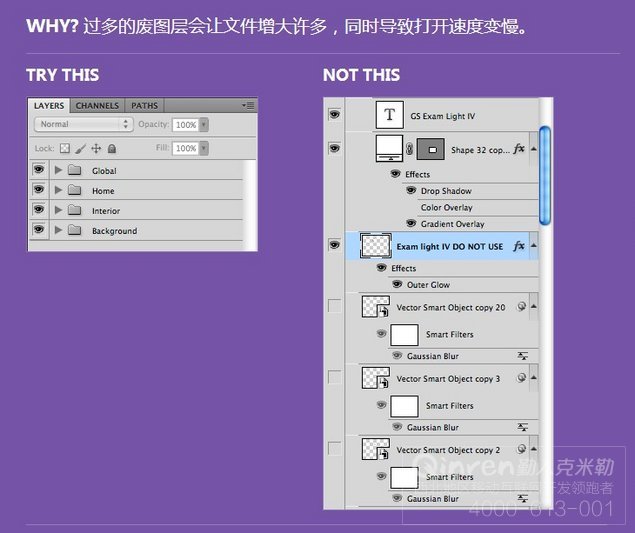Click the lock all padlock icon
The image size is (635, 533).
tap(112, 149)
